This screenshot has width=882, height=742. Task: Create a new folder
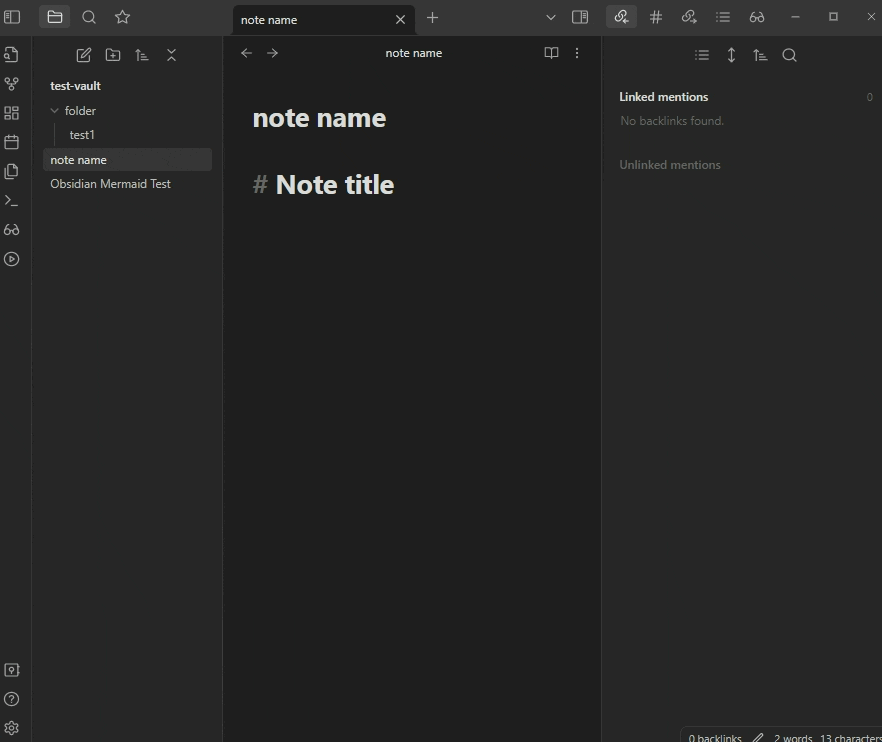click(x=113, y=54)
